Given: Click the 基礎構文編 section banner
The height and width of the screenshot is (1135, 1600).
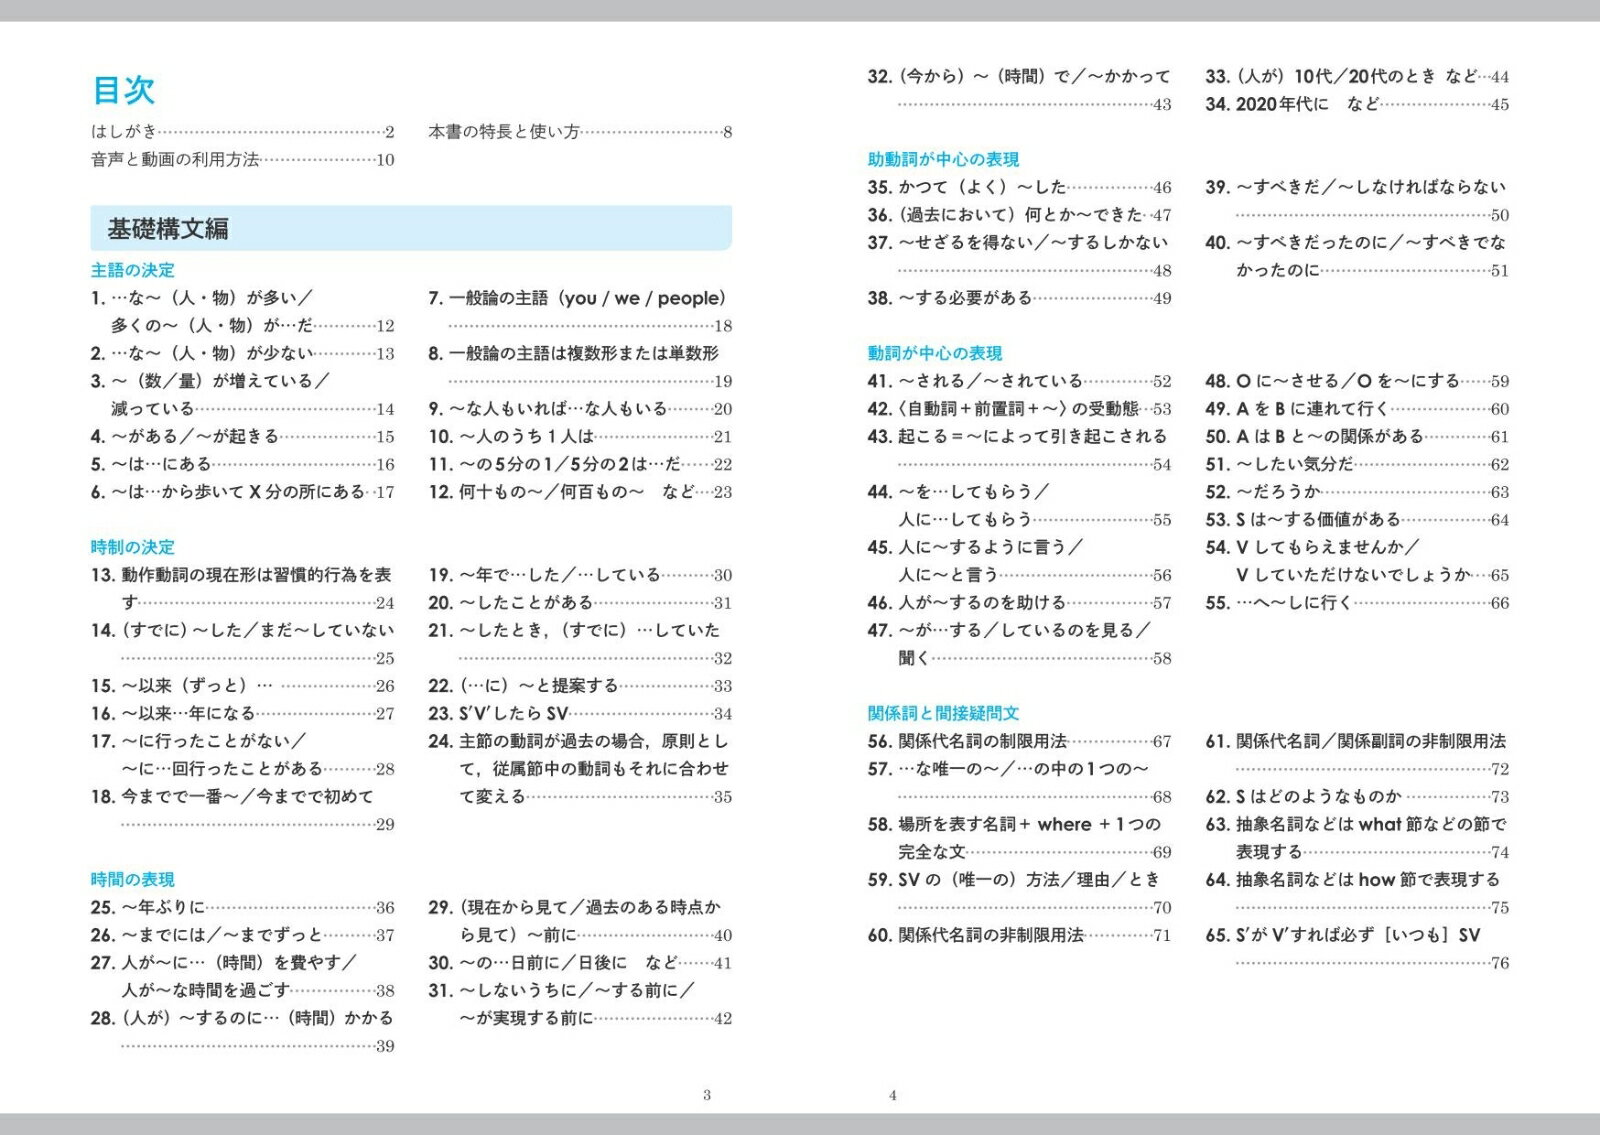Looking at the screenshot, I should click(x=410, y=229).
